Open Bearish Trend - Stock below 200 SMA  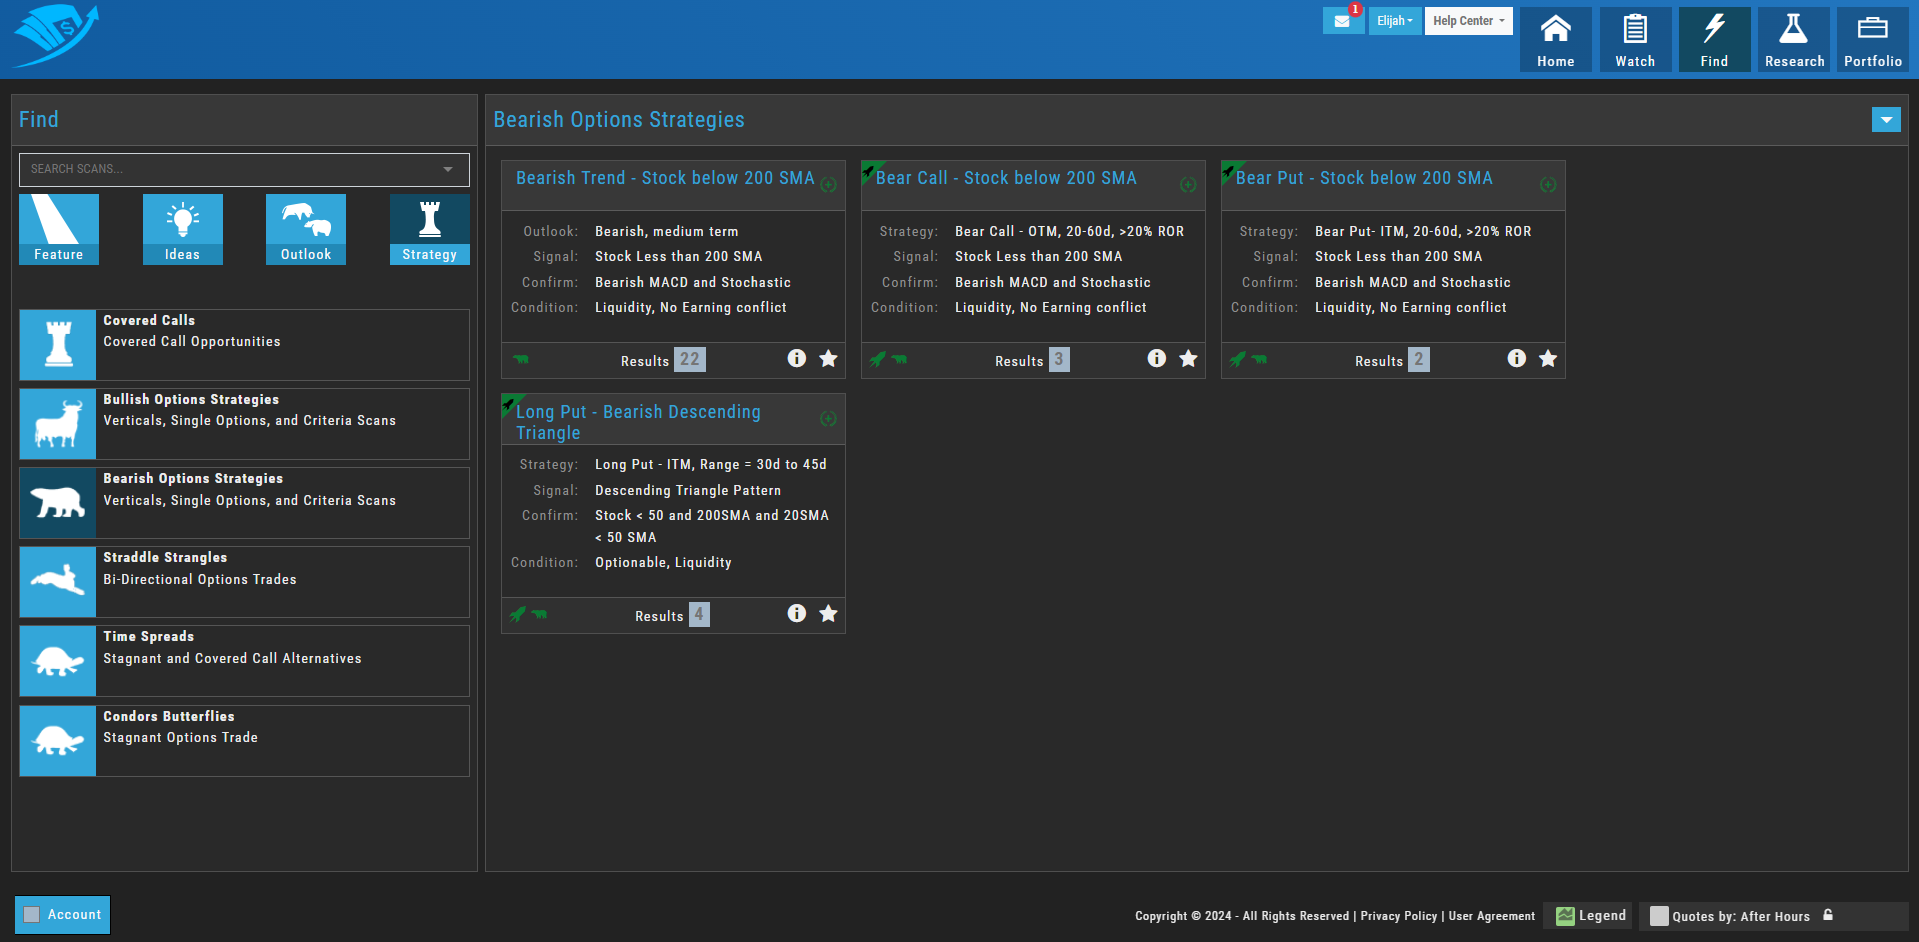click(x=665, y=178)
